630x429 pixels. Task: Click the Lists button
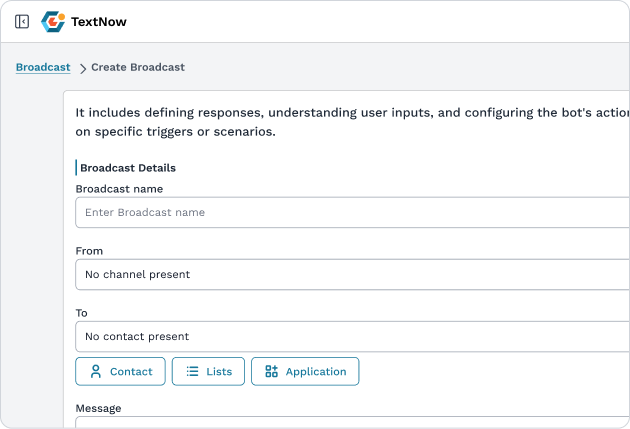208,372
